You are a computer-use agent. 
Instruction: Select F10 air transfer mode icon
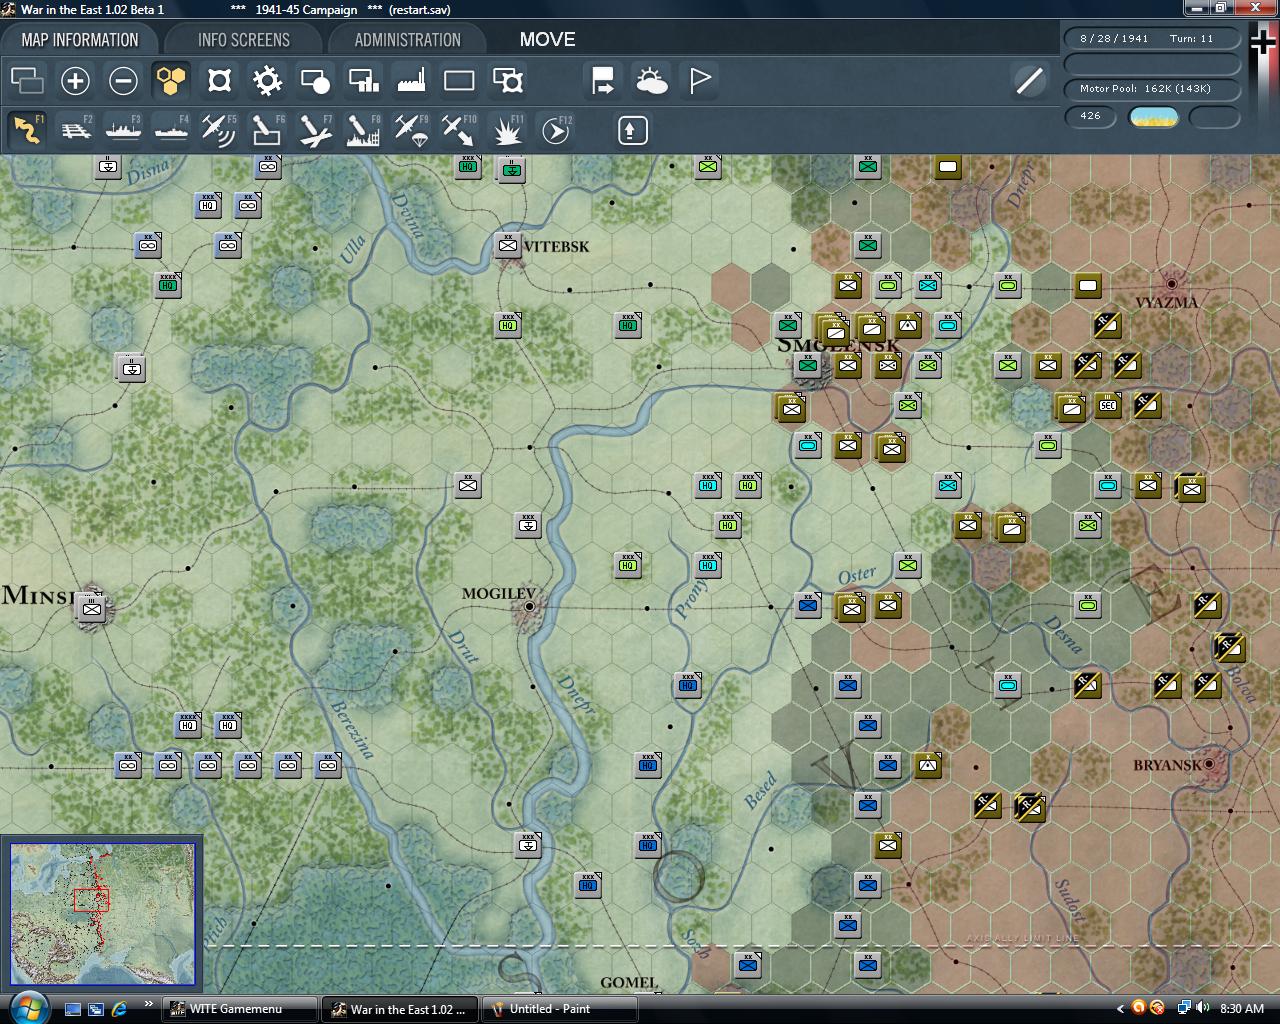click(459, 131)
